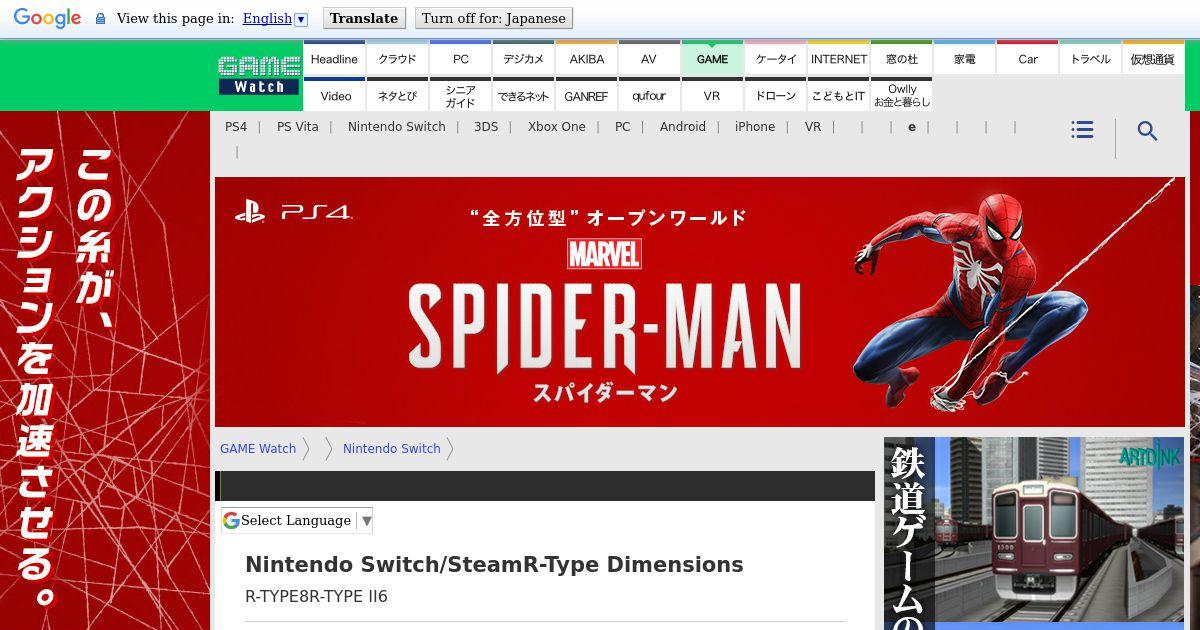Click the GAME Watch breadcrumb link
The image size is (1200, 630).
(x=258, y=449)
